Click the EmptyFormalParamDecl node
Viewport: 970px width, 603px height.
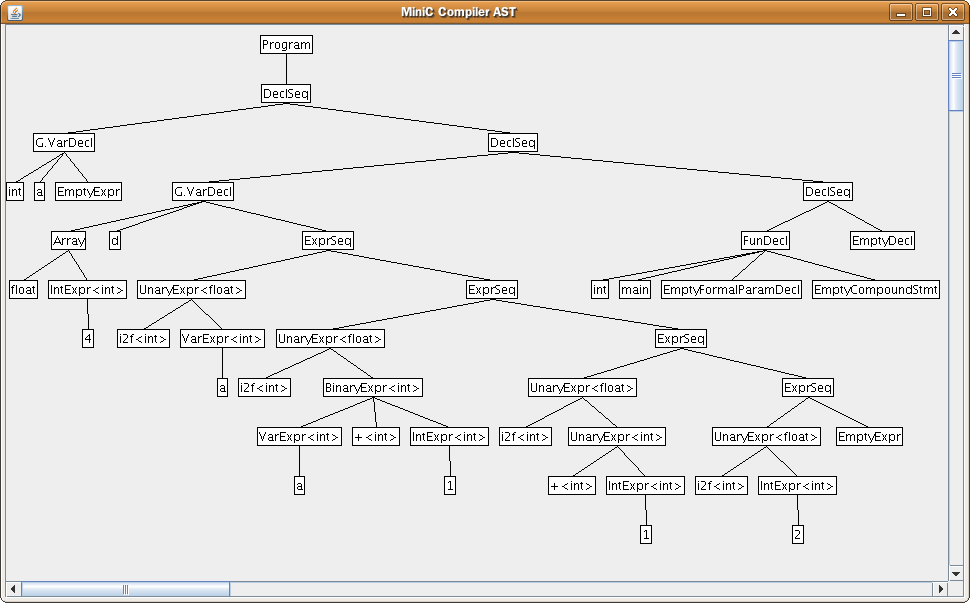click(731, 290)
